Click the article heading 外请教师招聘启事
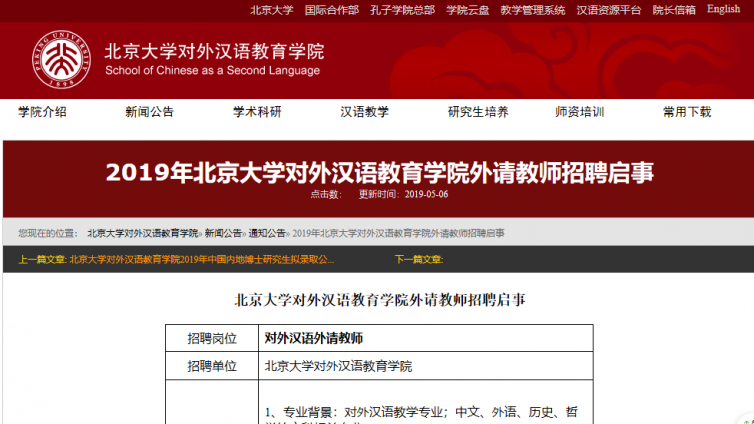Image resolution: width=754 pixels, height=424 pixels. (x=380, y=300)
